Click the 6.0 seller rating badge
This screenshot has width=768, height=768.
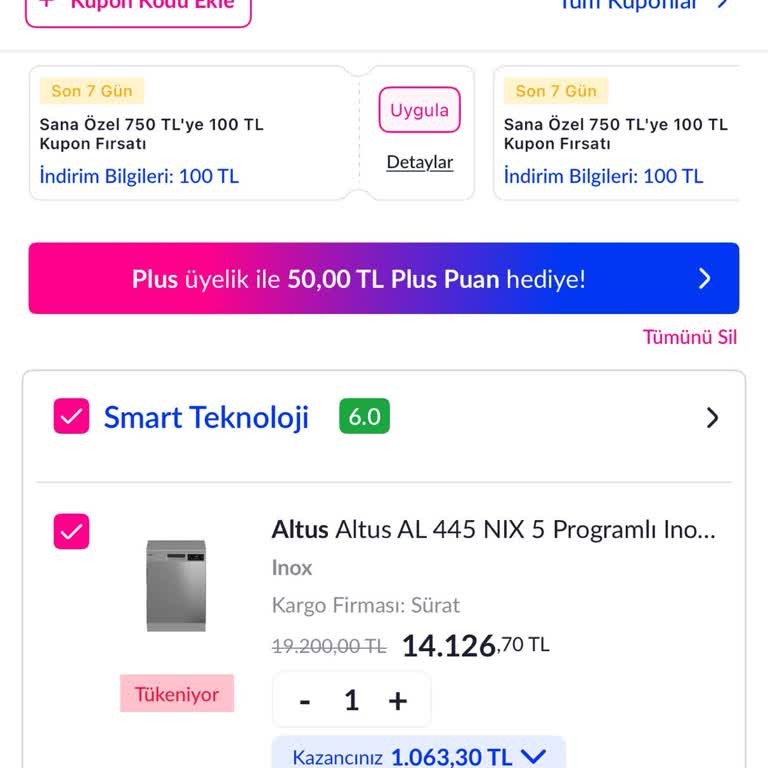point(364,416)
